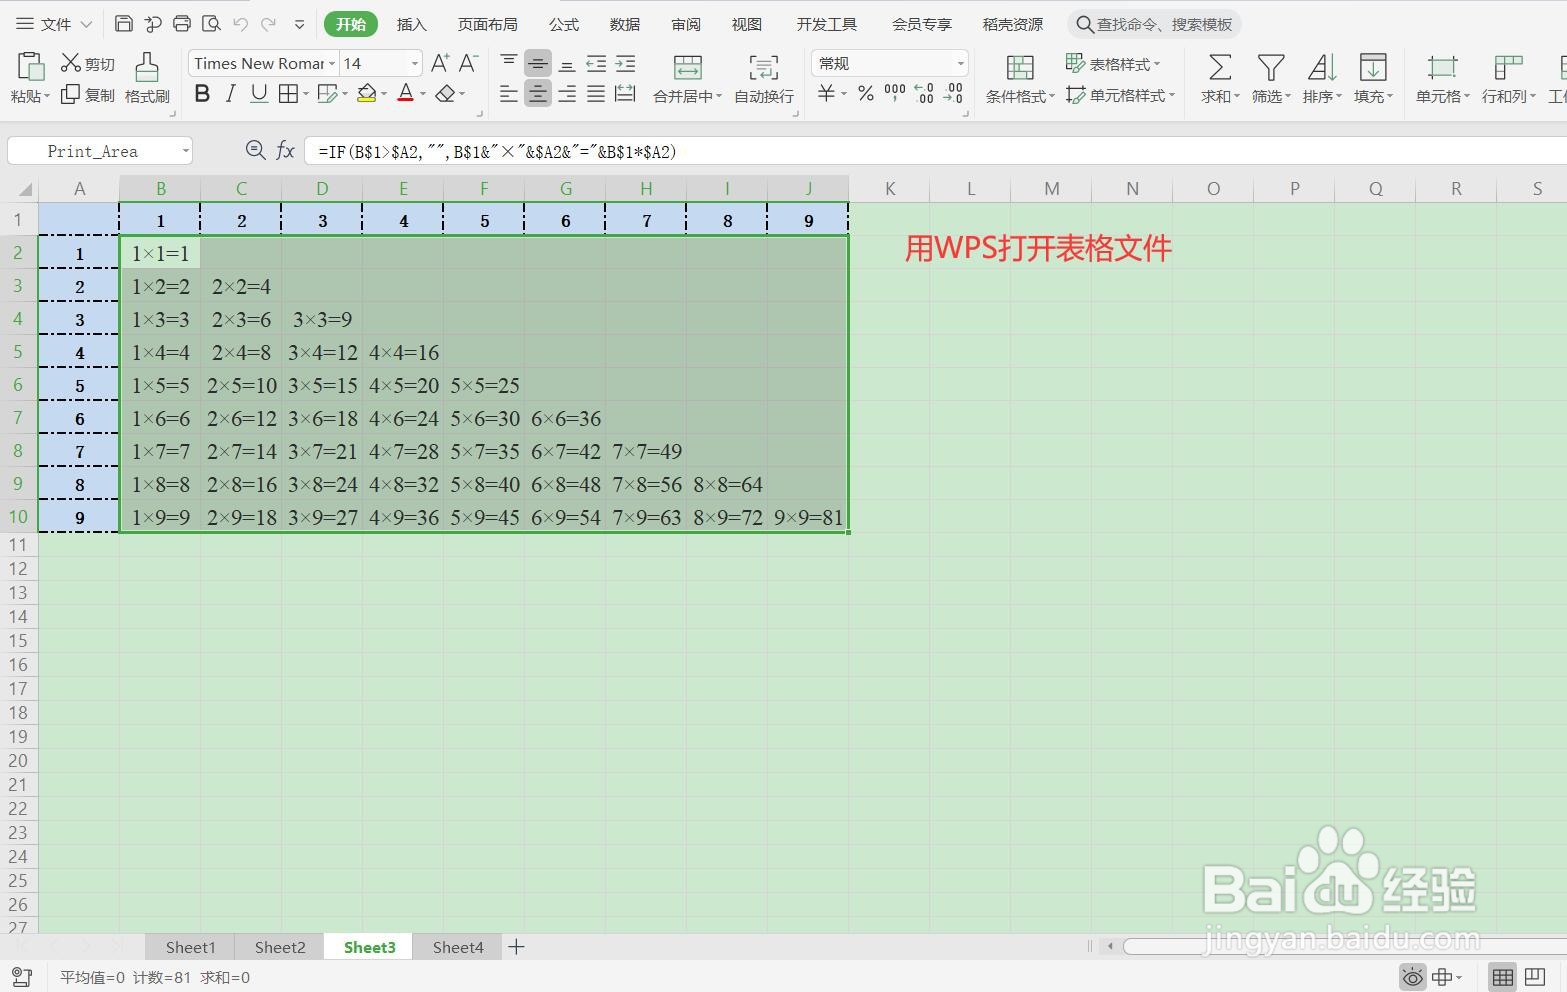
Task: Click the Redo arrow icon
Action: pyautogui.click(x=268, y=23)
